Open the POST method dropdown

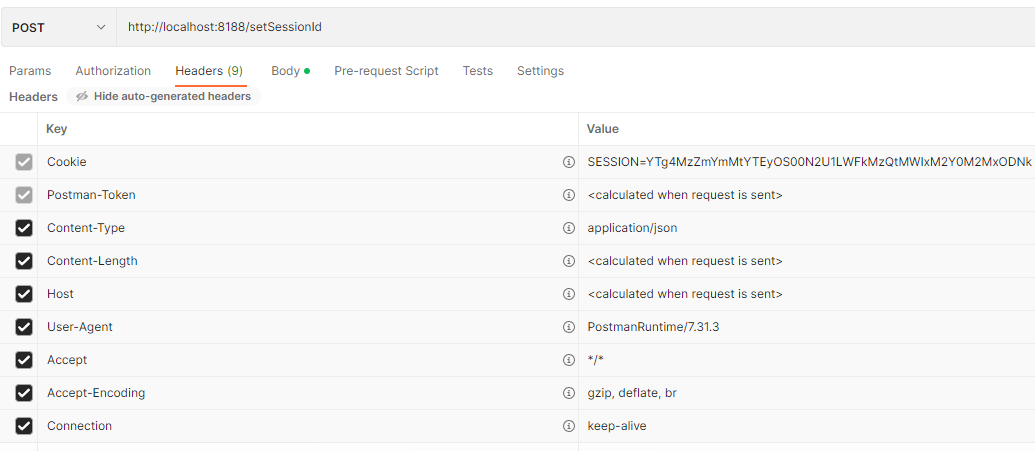pos(59,27)
